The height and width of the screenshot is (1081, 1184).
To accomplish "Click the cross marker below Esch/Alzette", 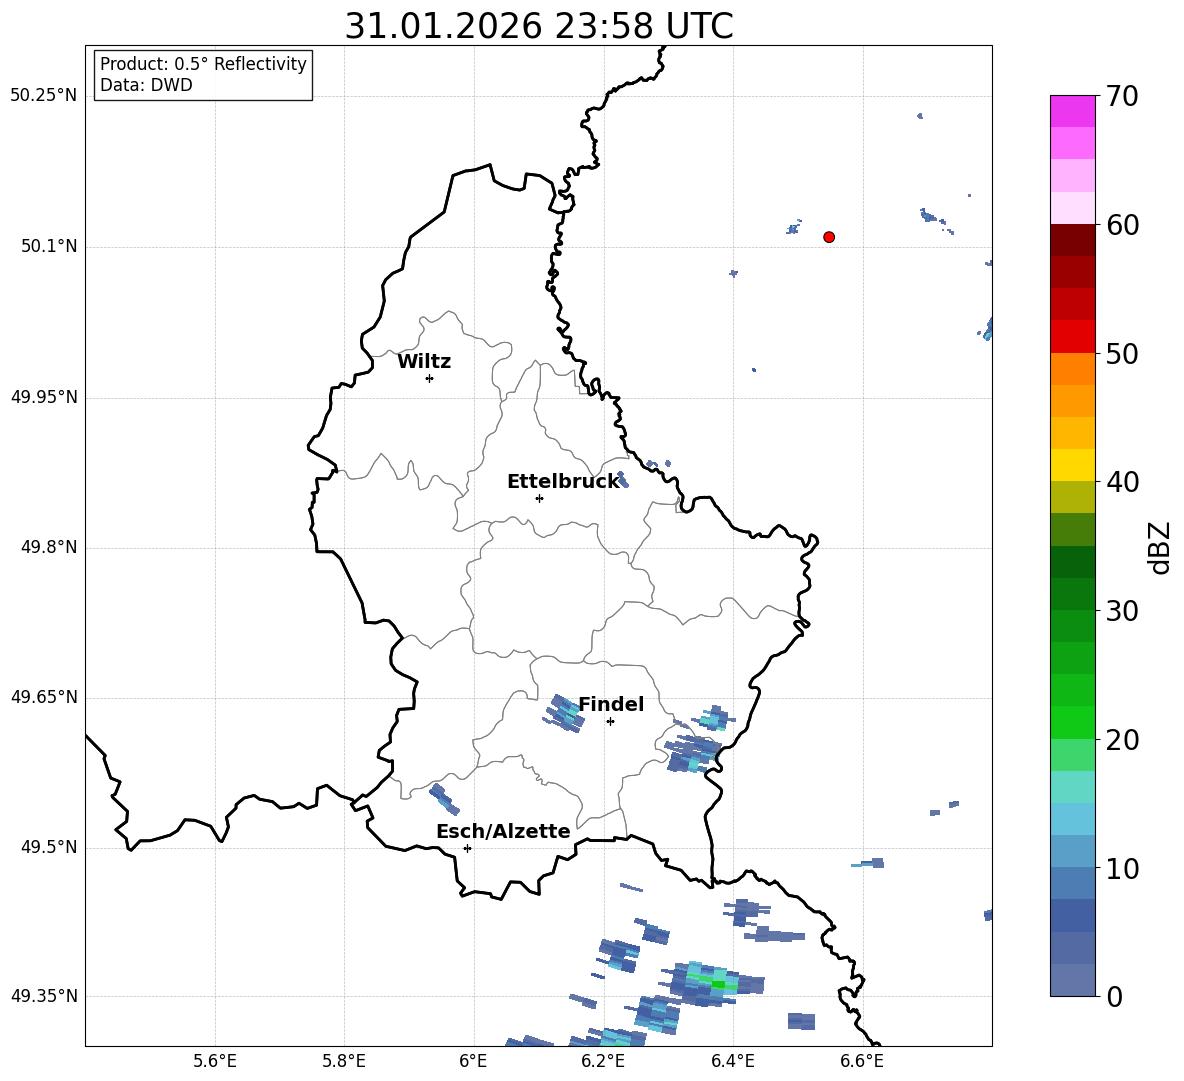I will tap(467, 848).
